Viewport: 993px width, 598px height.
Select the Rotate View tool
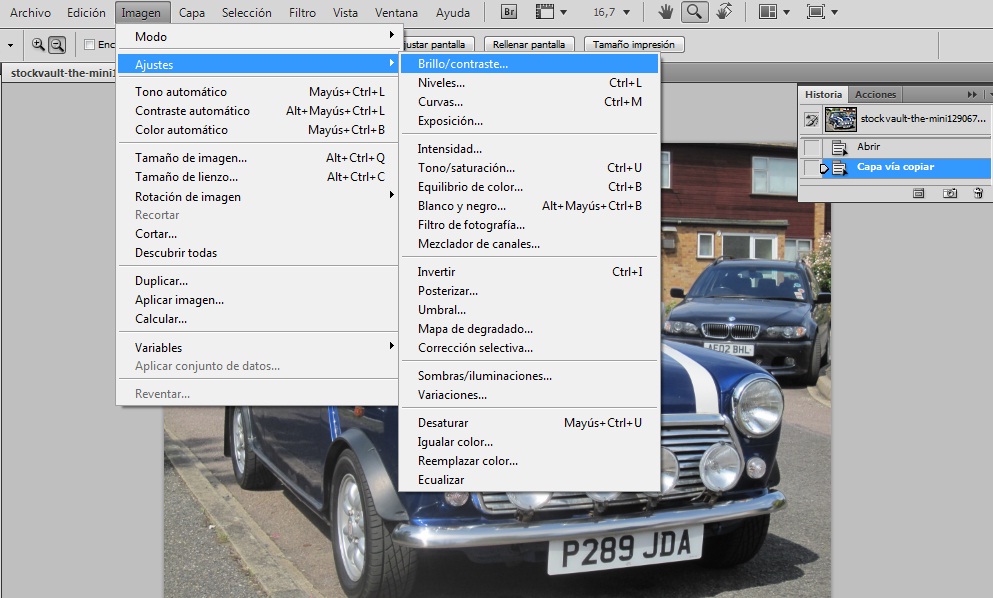724,12
